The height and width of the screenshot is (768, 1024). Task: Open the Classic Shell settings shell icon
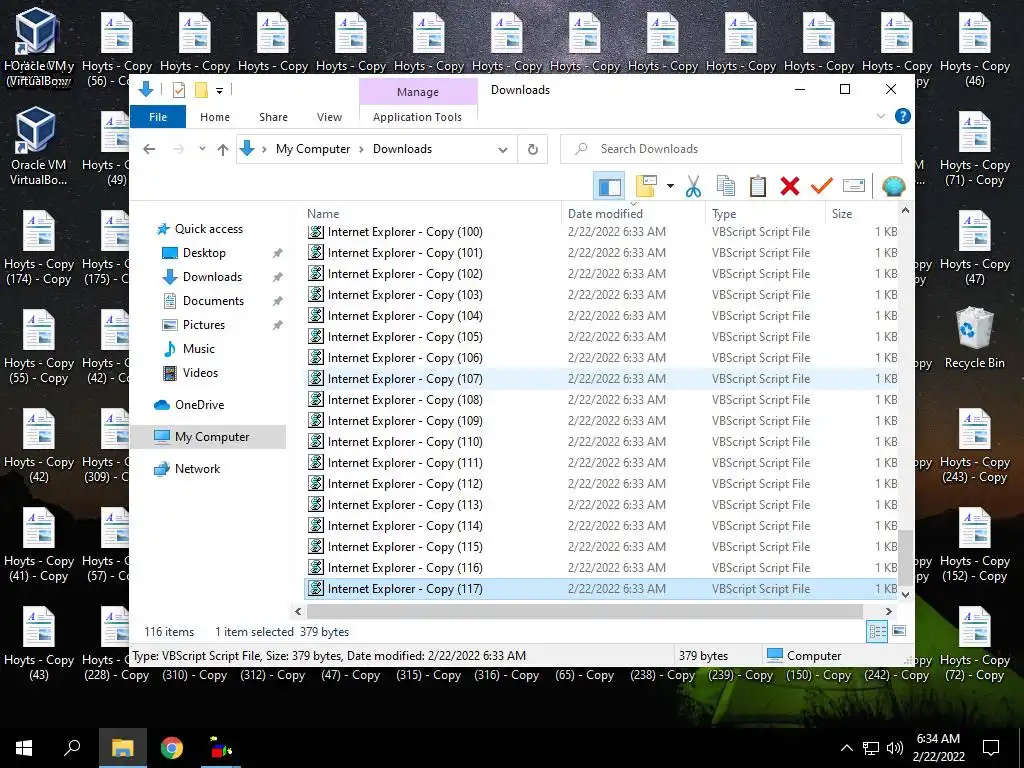coord(893,186)
